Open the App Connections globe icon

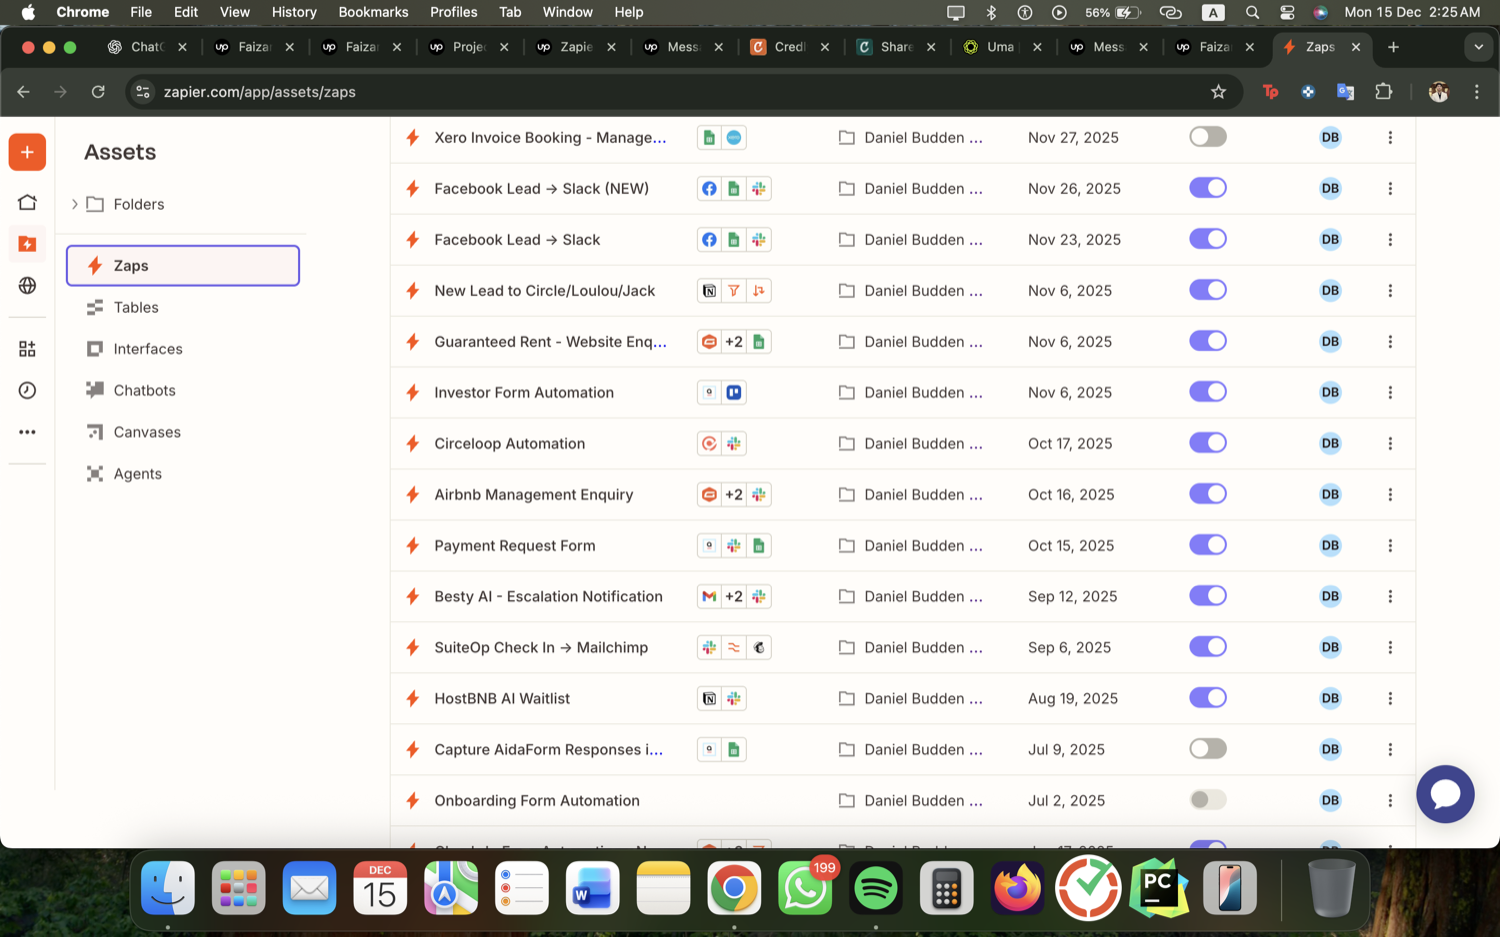click(27, 286)
